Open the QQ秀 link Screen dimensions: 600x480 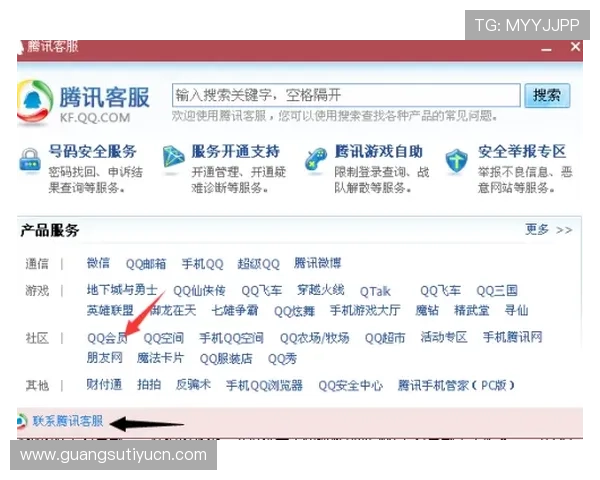(282, 359)
